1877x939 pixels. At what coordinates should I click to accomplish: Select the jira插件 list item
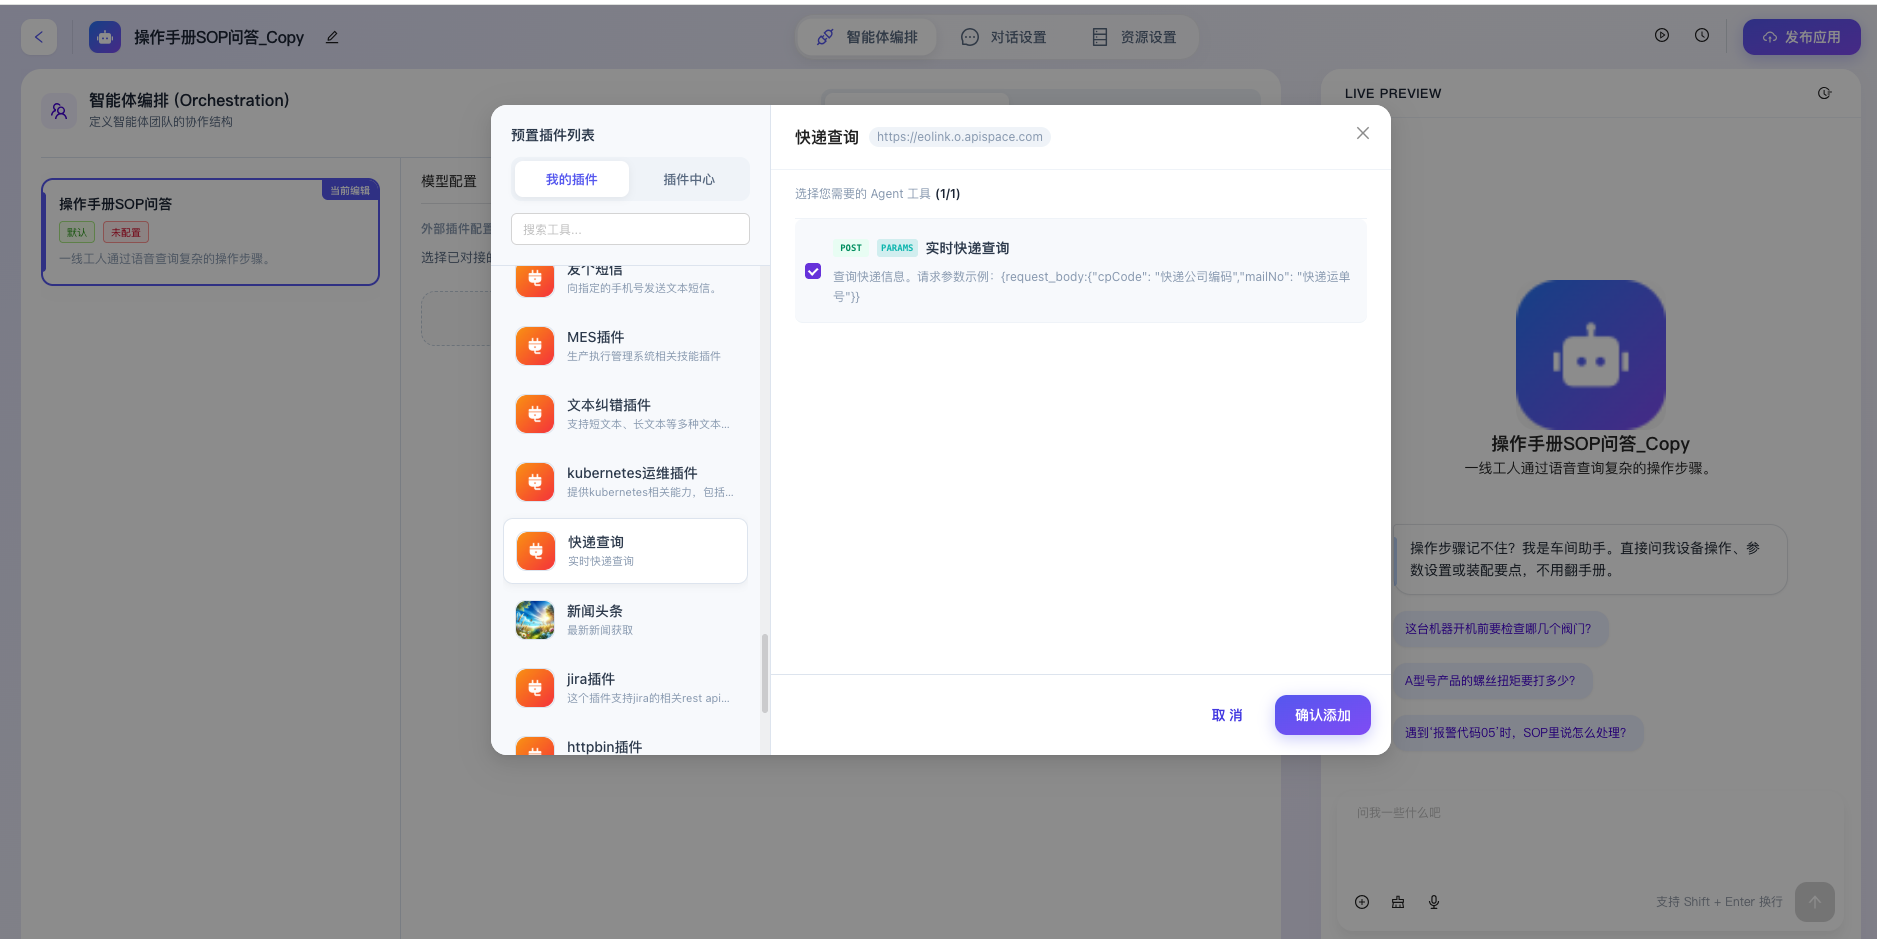point(625,688)
